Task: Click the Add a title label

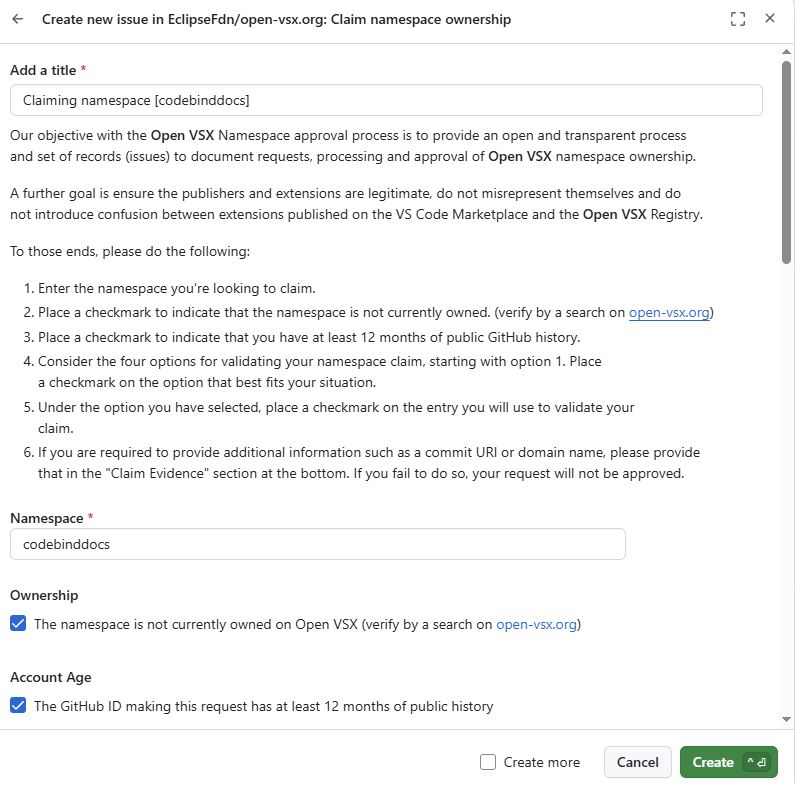Action: tap(43, 70)
